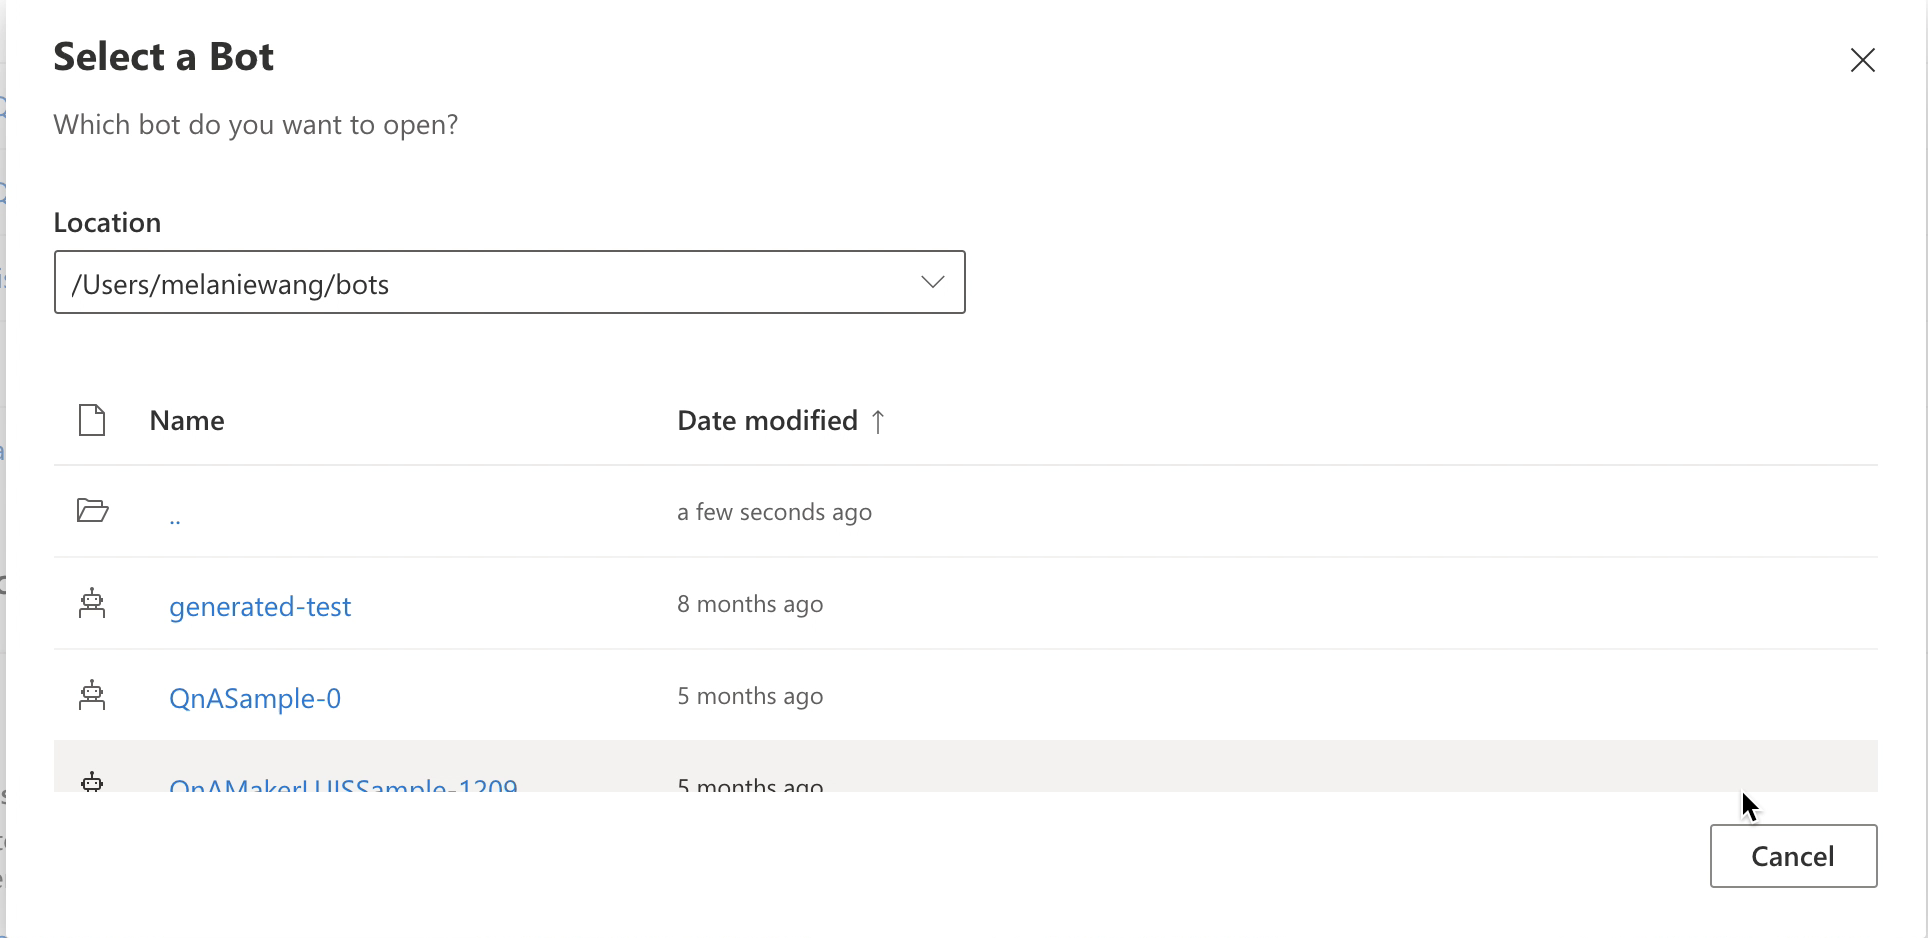The width and height of the screenshot is (1928, 938).
Task: Open the QnASample-0 bot
Action: [255, 698]
